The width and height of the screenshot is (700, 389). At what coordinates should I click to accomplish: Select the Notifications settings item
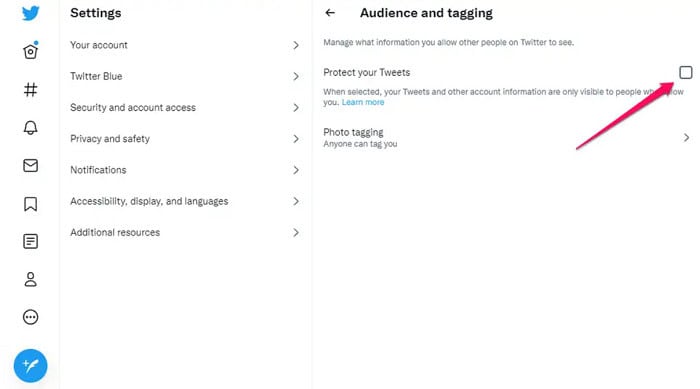coord(185,170)
